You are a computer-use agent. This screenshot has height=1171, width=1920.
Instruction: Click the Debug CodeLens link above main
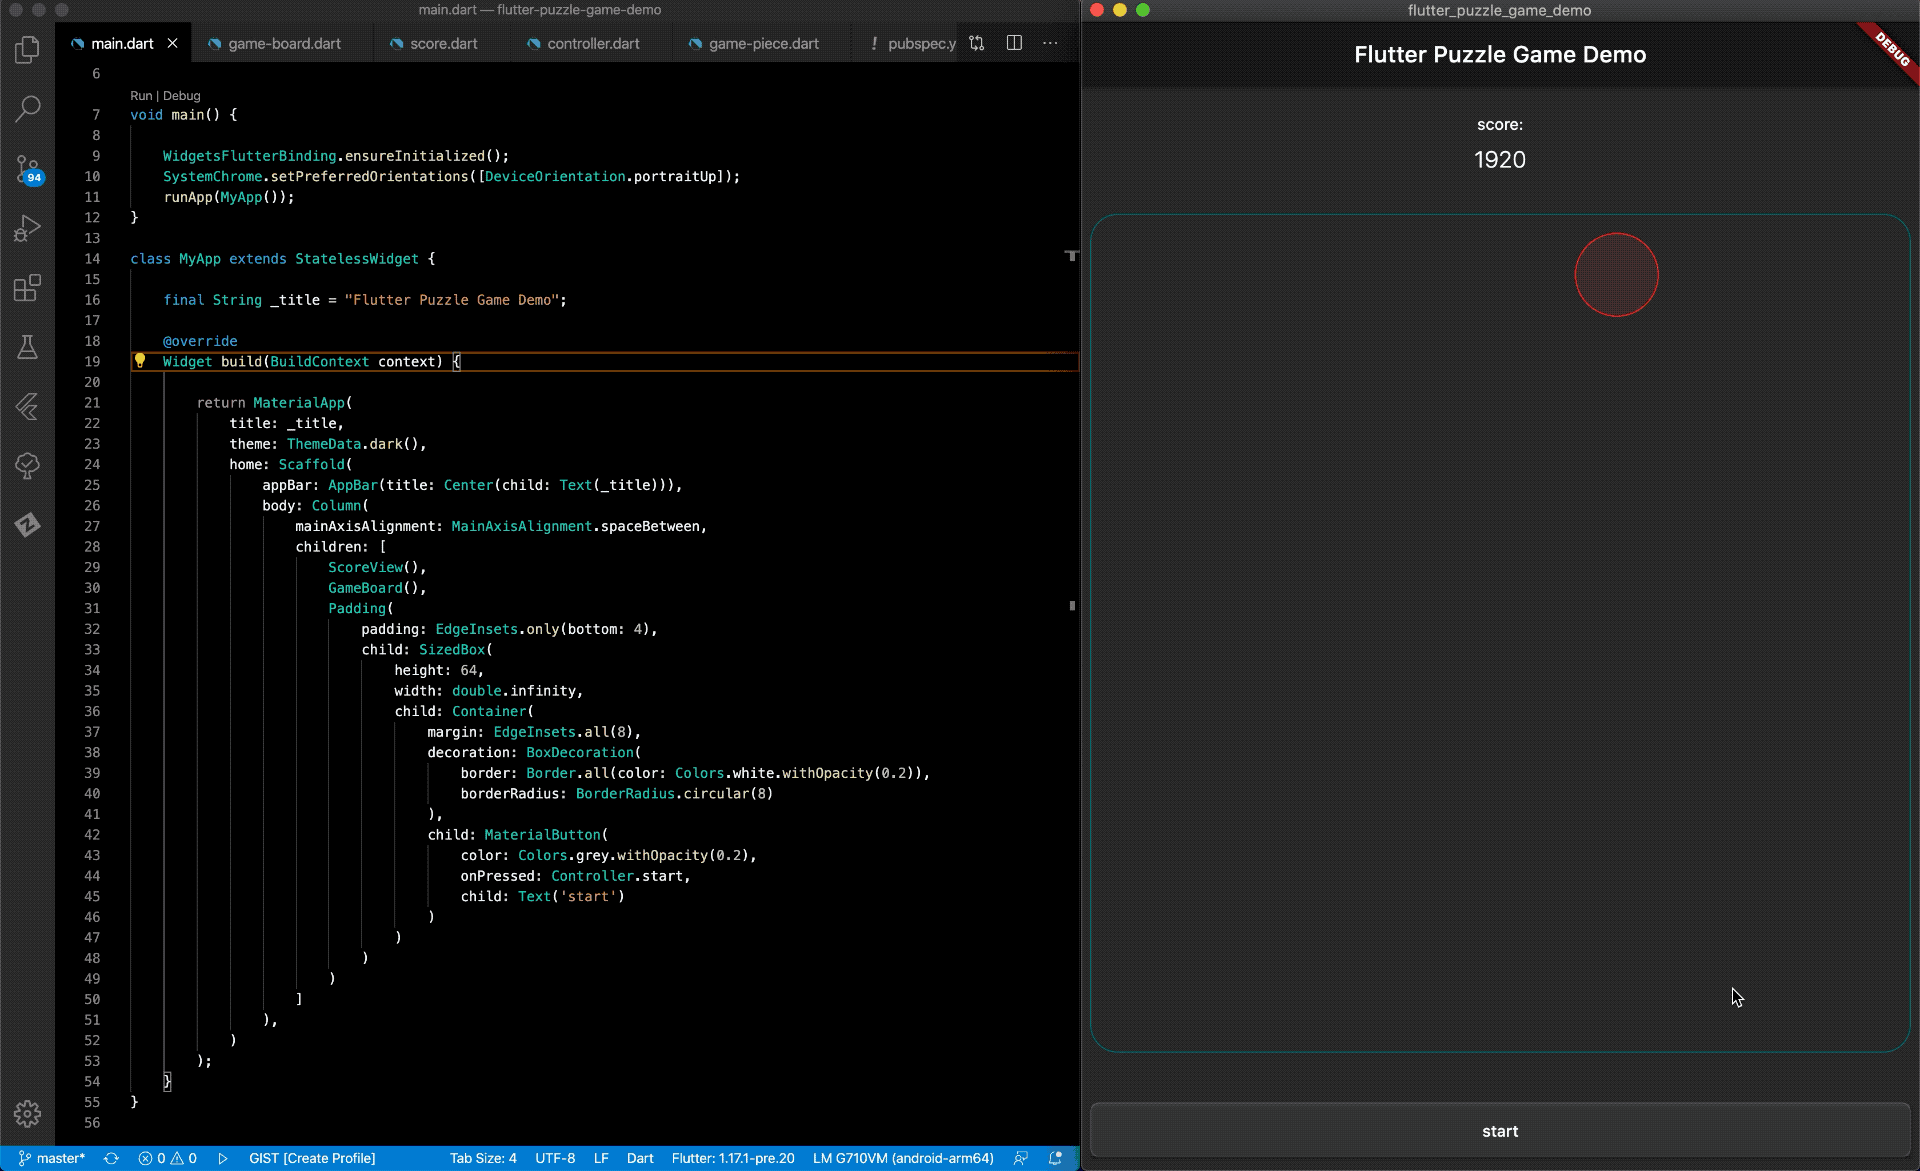point(182,96)
